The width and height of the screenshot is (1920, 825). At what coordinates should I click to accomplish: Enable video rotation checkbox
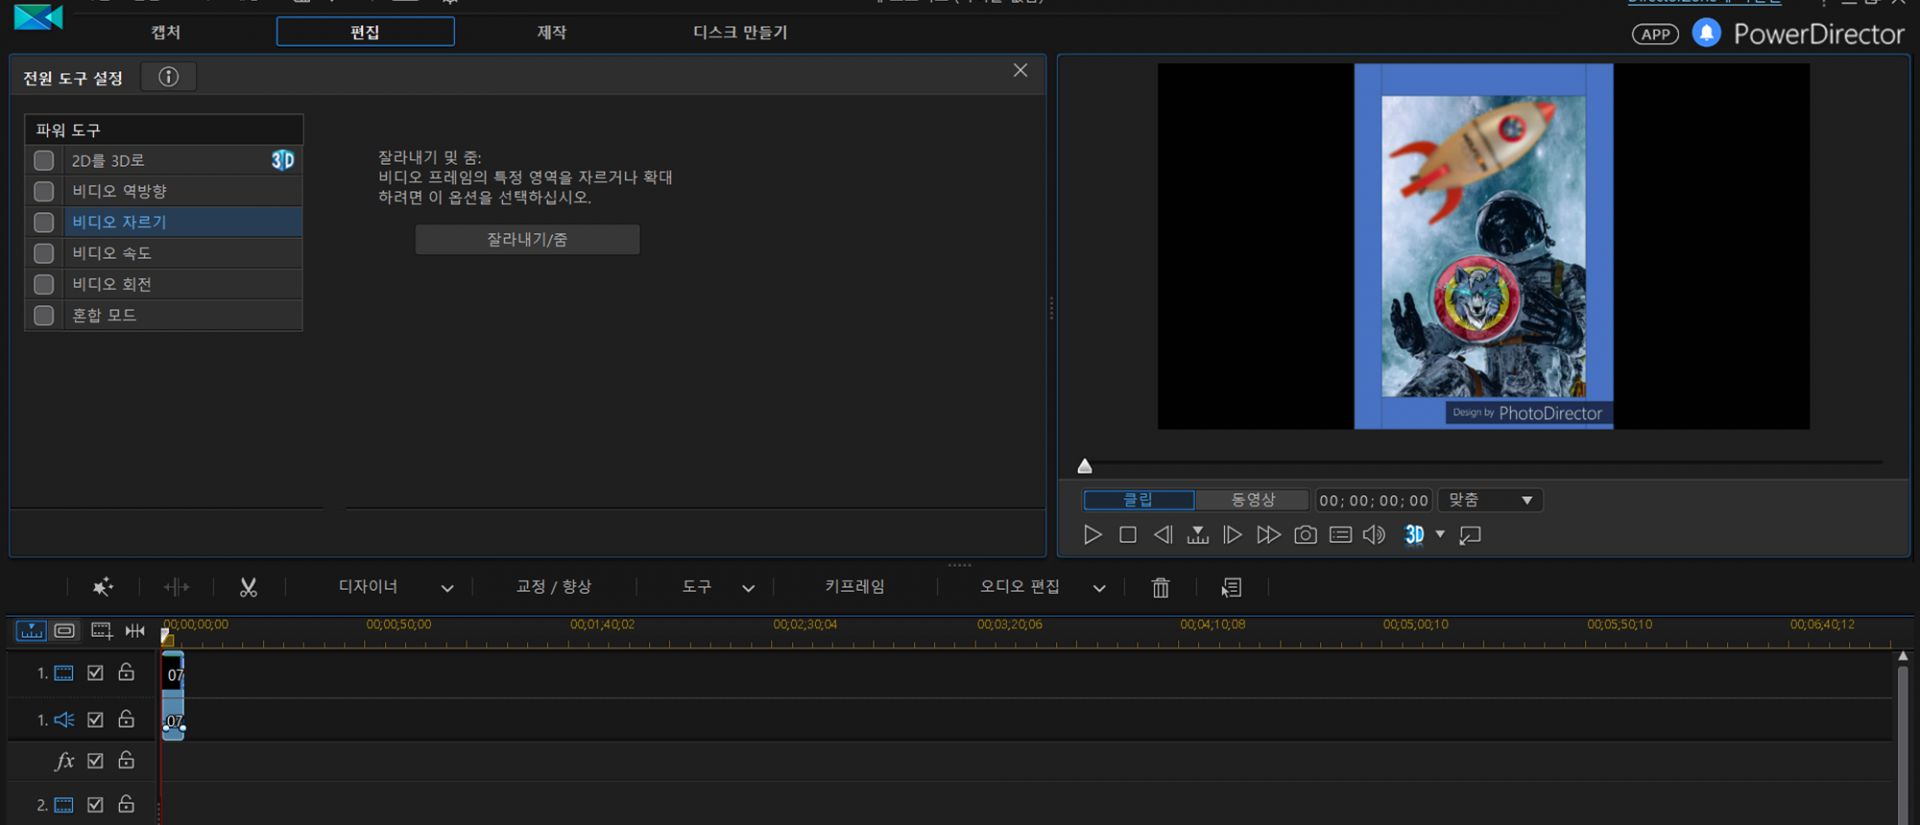click(44, 284)
